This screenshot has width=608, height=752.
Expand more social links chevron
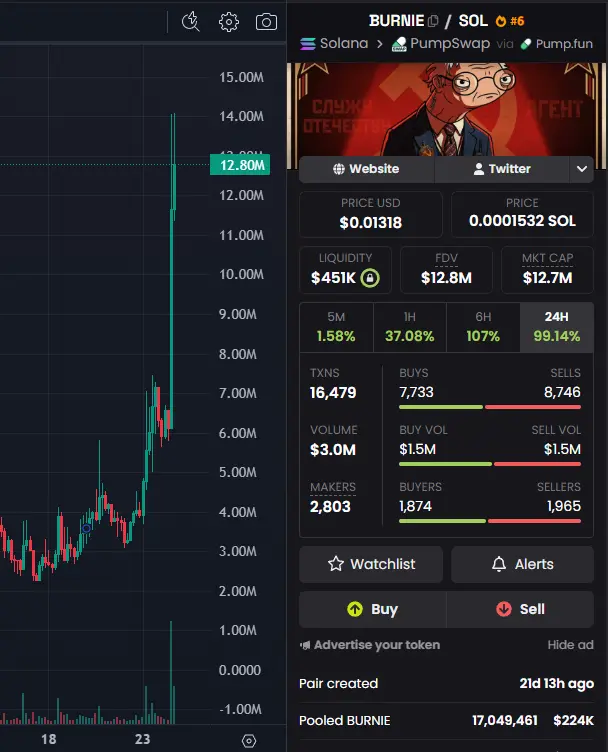(582, 169)
